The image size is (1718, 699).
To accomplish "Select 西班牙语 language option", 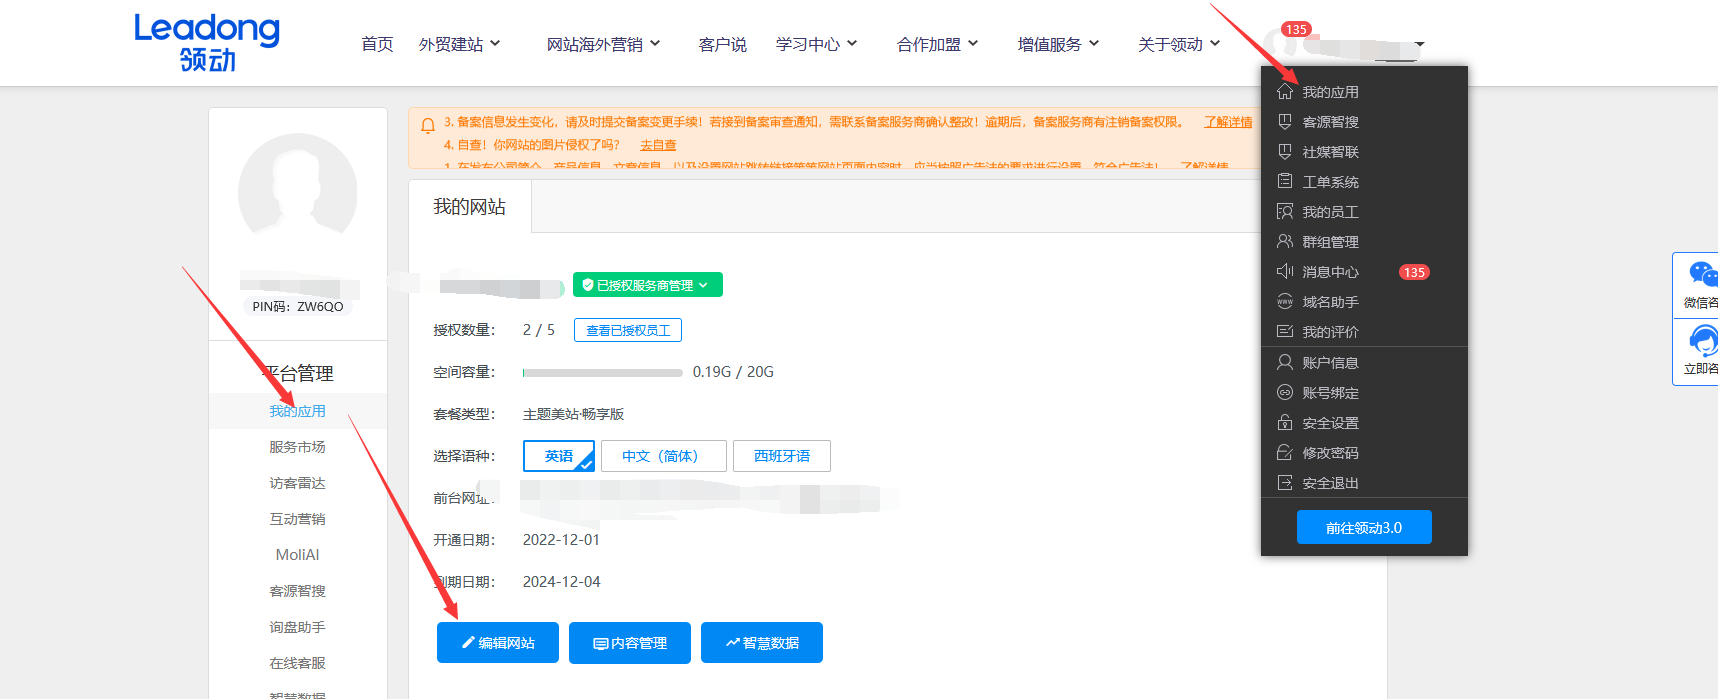I will pos(782,456).
